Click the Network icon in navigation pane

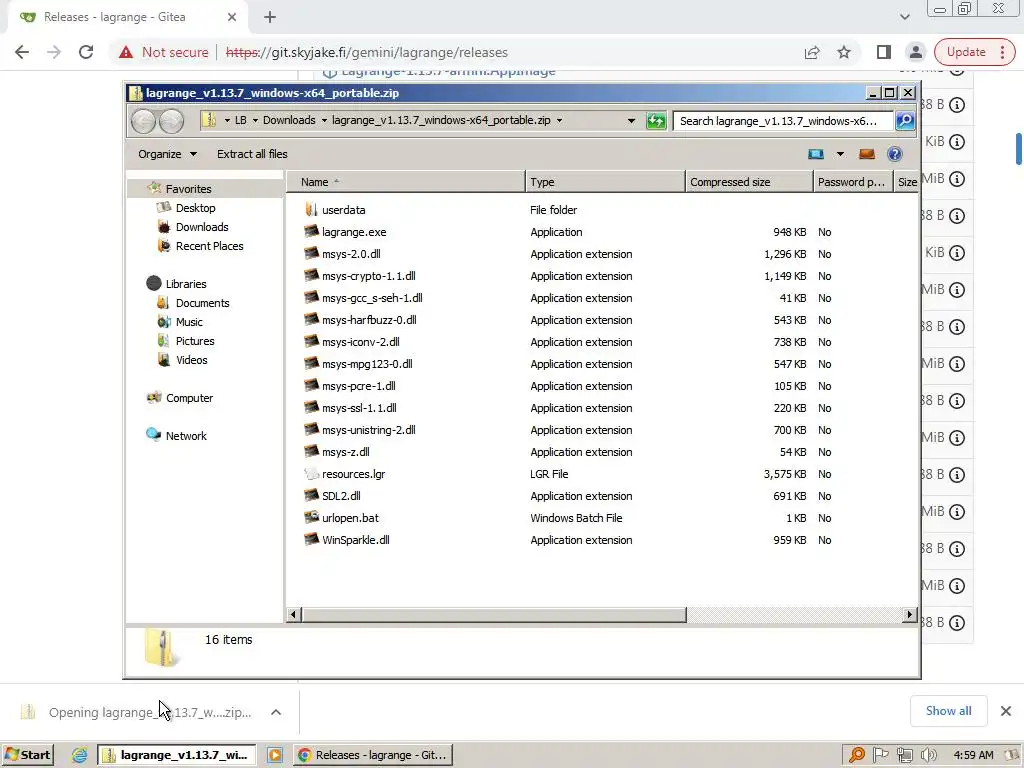pyautogui.click(x=153, y=435)
